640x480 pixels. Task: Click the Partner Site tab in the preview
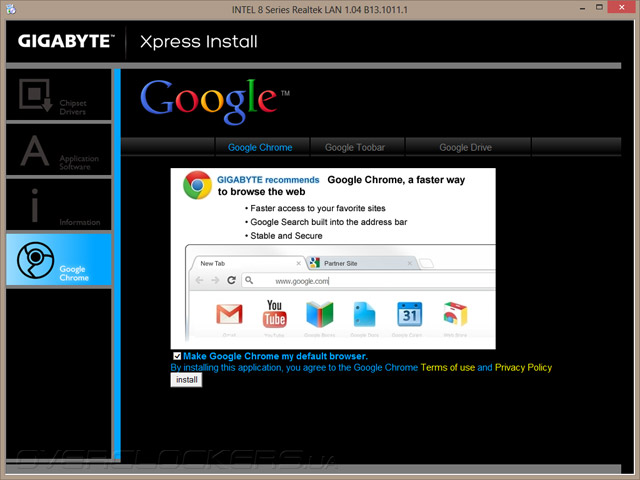coord(362,263)
